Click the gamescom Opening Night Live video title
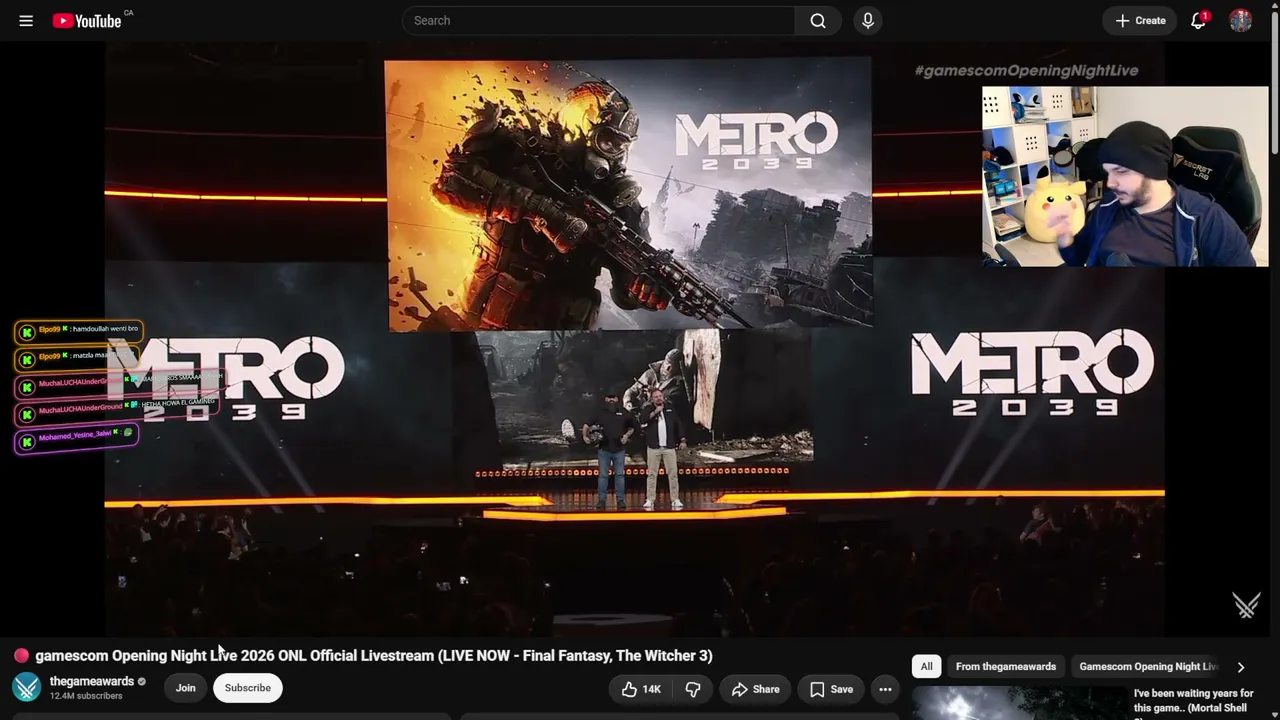This screenshot has height=720, width=1280. 374,656
